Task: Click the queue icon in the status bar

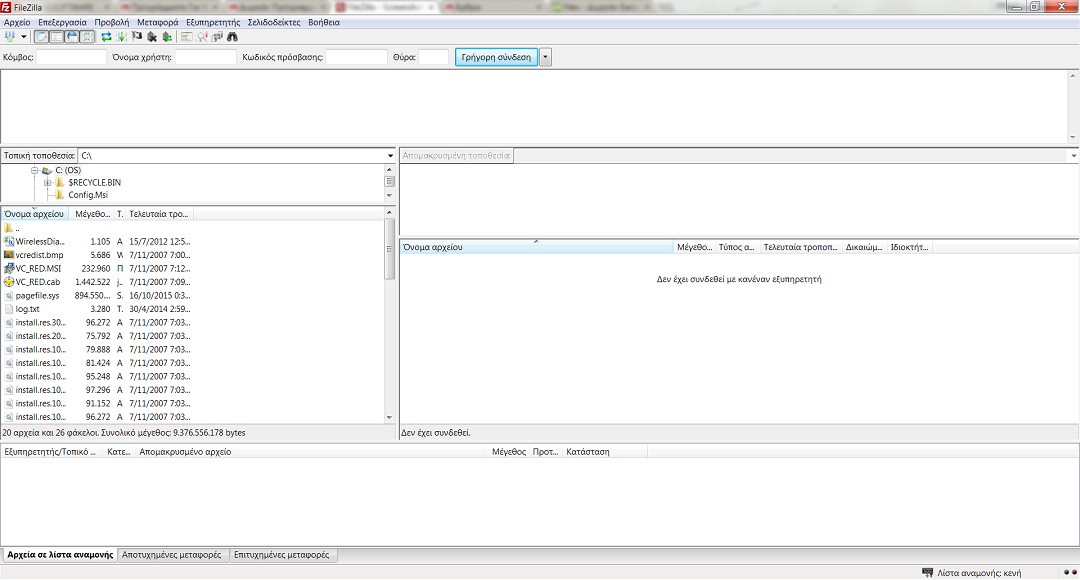Action: pyautogui.click(x=927, y=572)
